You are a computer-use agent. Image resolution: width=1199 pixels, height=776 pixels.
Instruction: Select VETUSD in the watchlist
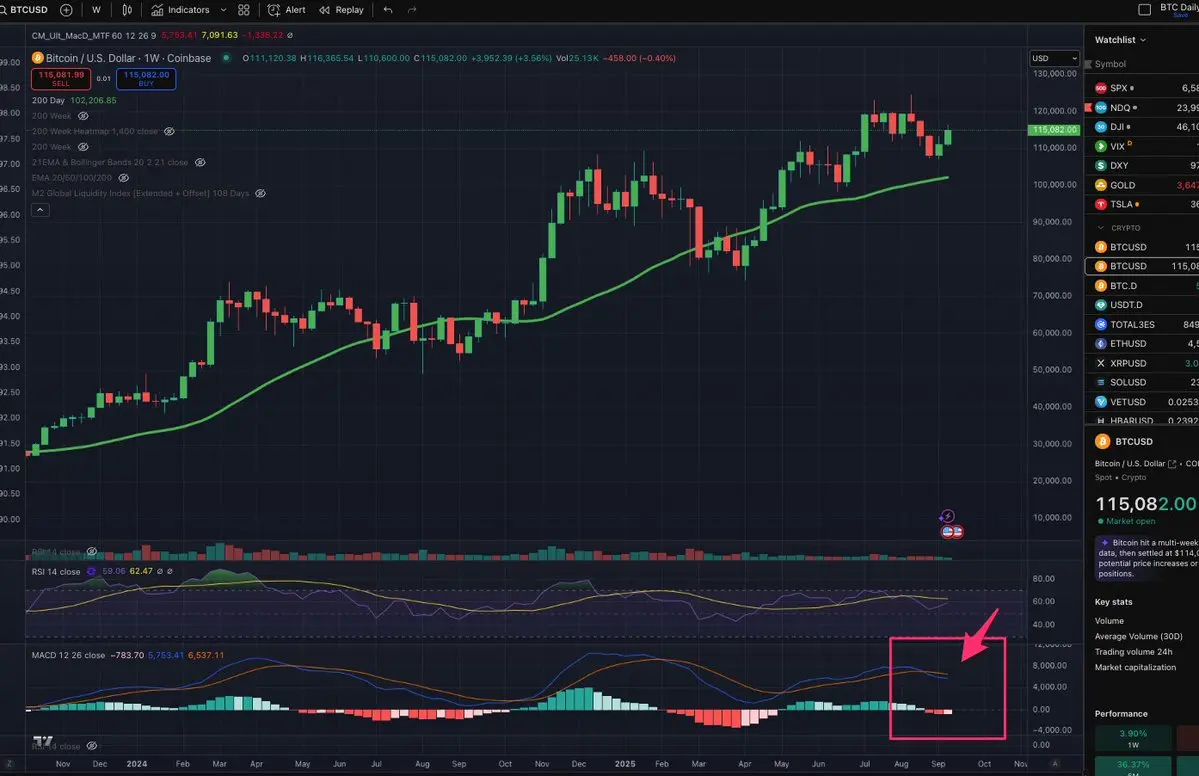click(1142, 402)
